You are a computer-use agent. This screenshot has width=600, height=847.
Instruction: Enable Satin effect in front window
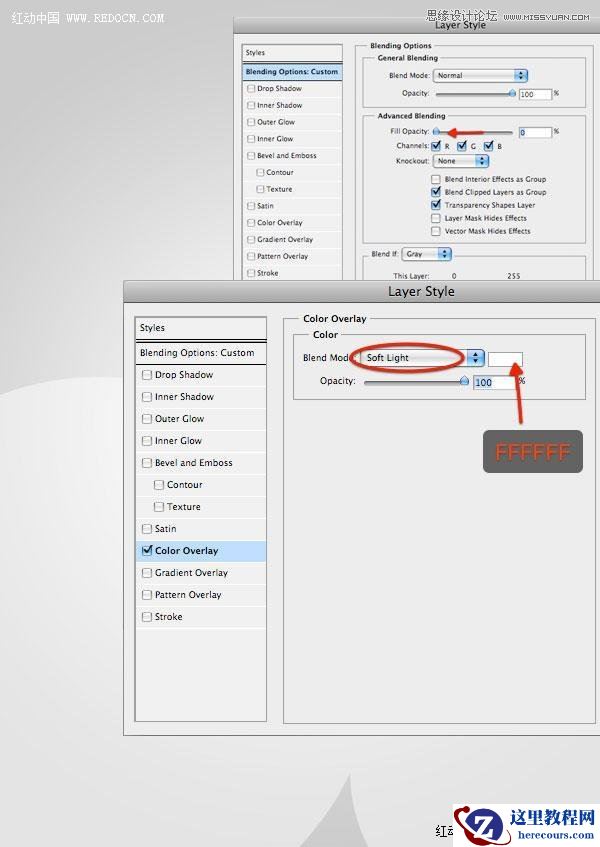146,529
